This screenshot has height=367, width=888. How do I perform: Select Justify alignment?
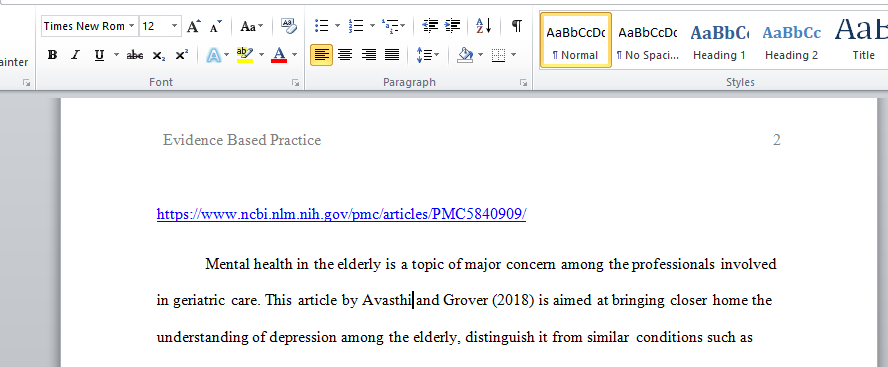pyautogui.click(x=392, y=55)
